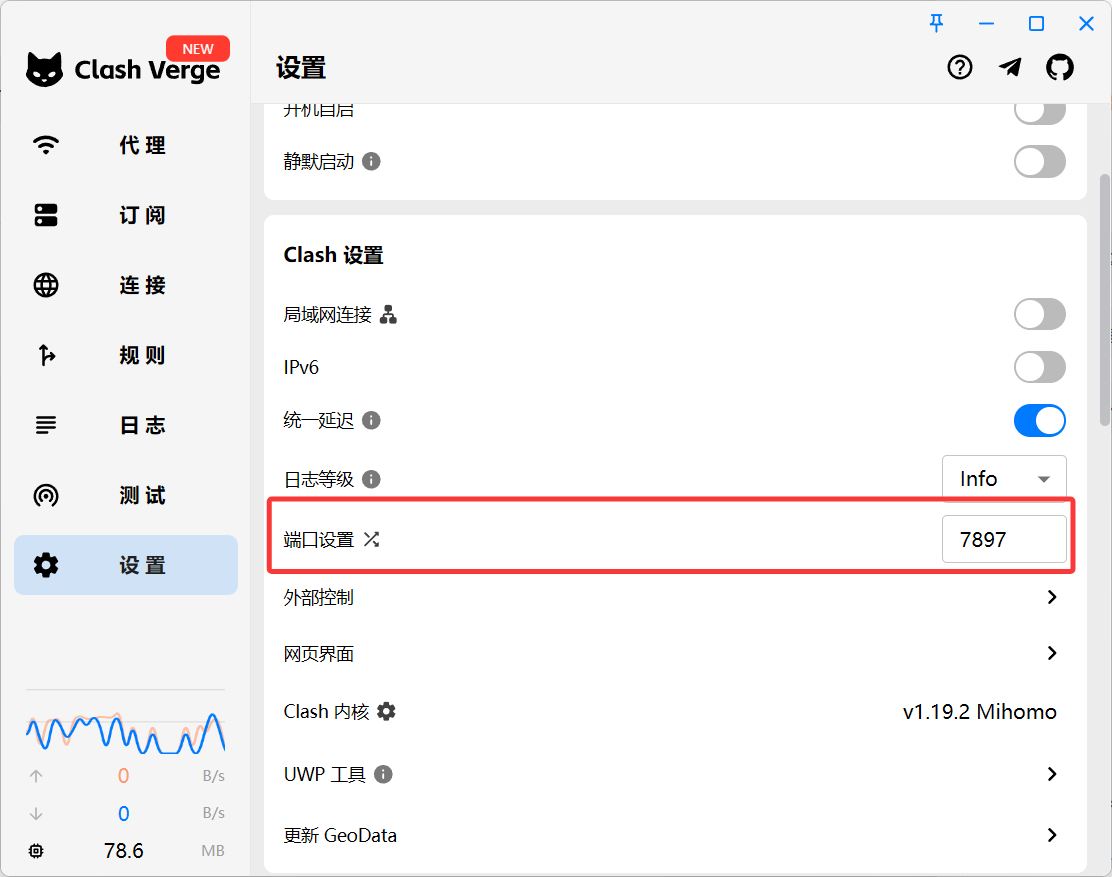This screenshot has height=877, width=1112.
Task: Expand the 更新 GeoData chevron
Action: click(1052, 835)
